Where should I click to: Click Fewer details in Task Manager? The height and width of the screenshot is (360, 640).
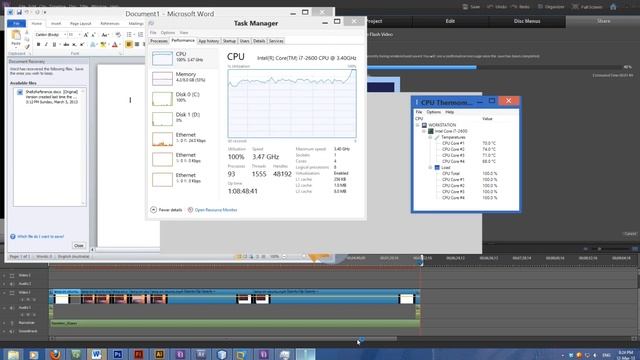tap(167, 210)
